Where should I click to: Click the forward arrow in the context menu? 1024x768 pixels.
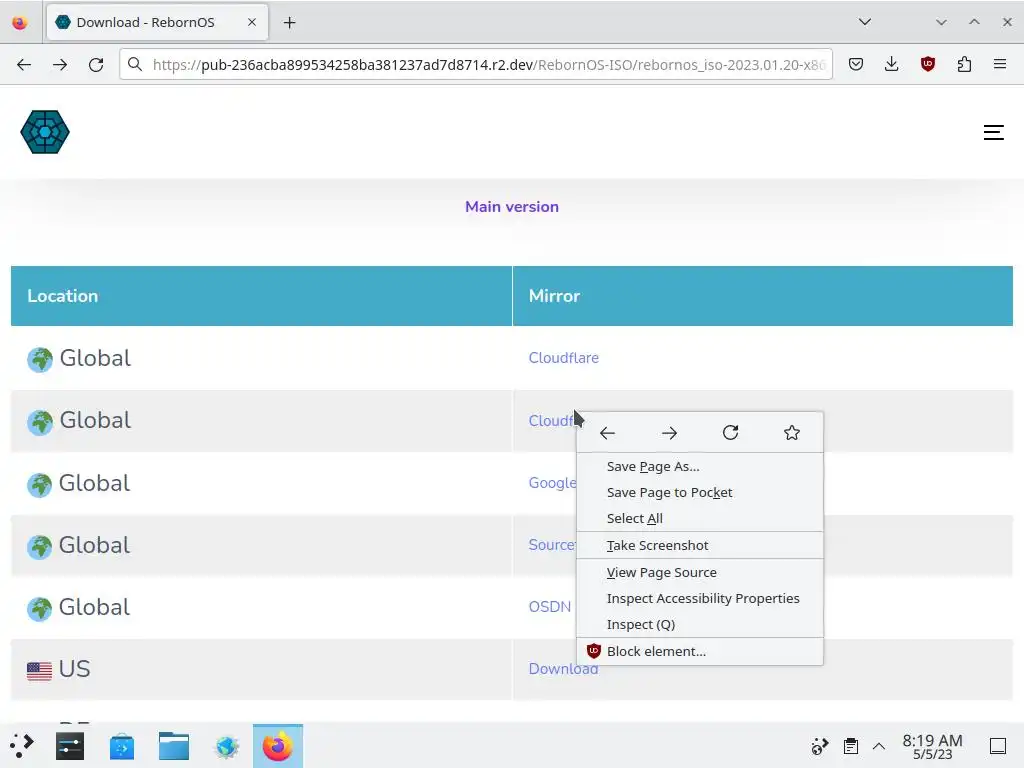tap(669, 433)
